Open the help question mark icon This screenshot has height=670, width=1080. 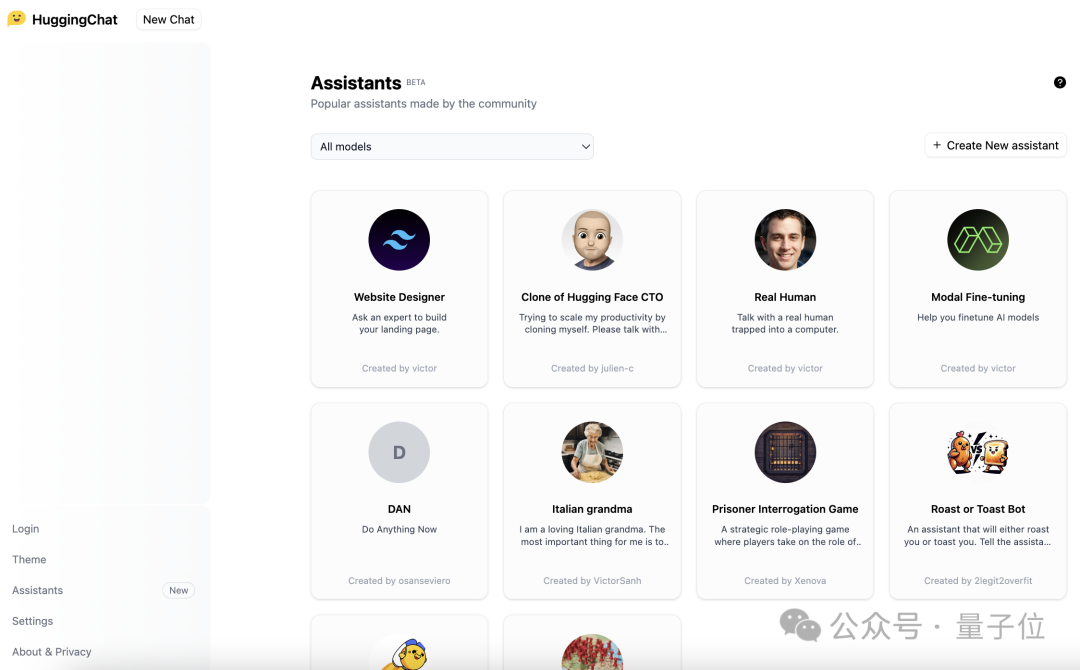point(1059,83)
